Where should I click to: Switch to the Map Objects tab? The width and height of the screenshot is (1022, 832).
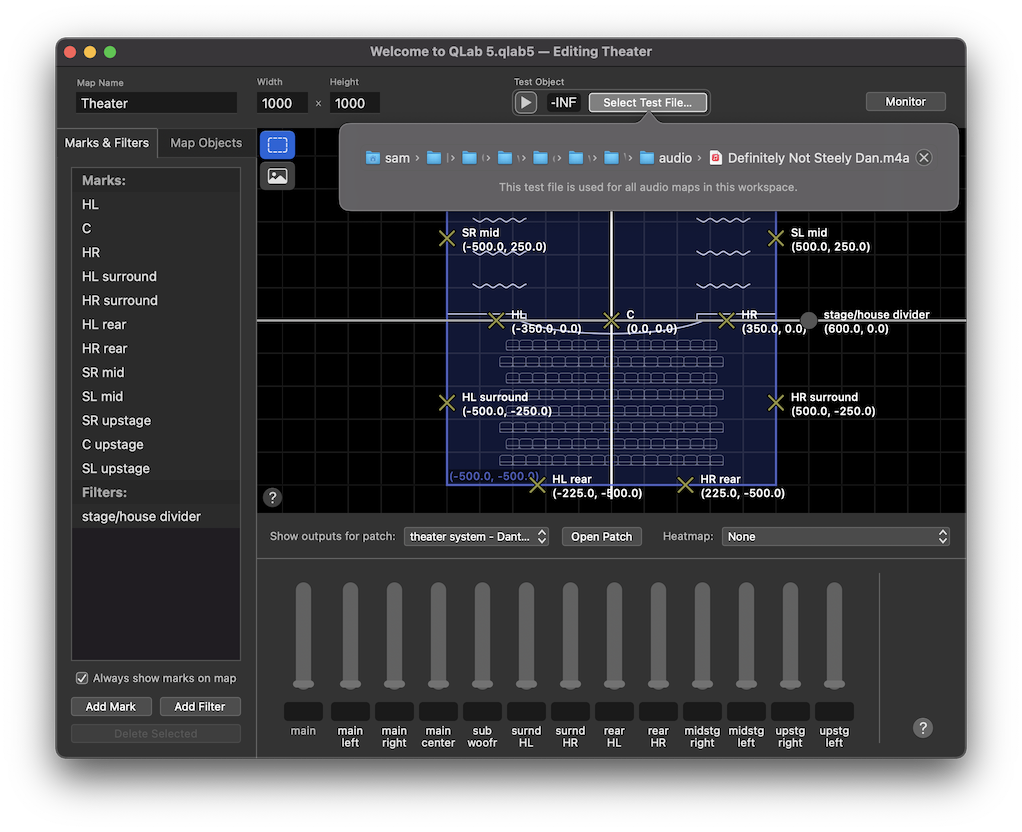coord(206,143)
